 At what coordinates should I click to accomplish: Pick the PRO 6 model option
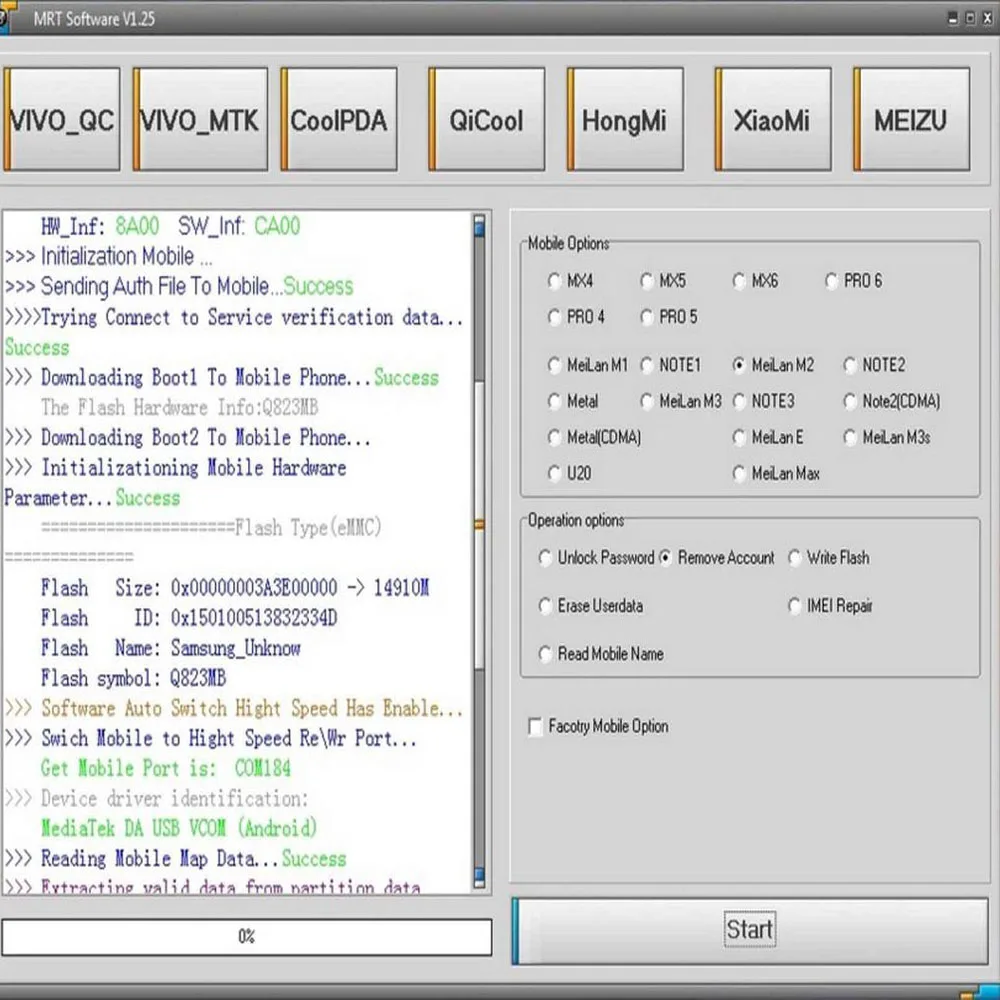tap(853, 281)
